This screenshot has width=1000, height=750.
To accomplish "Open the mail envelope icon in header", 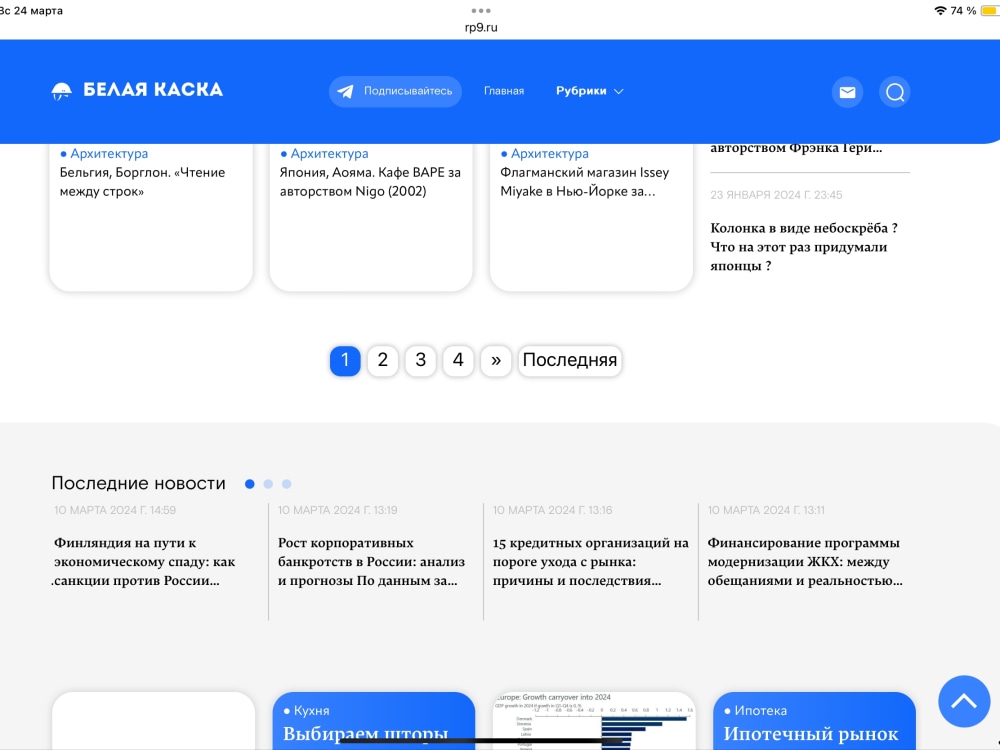I will pyautogui.click(x=847, y=92).
